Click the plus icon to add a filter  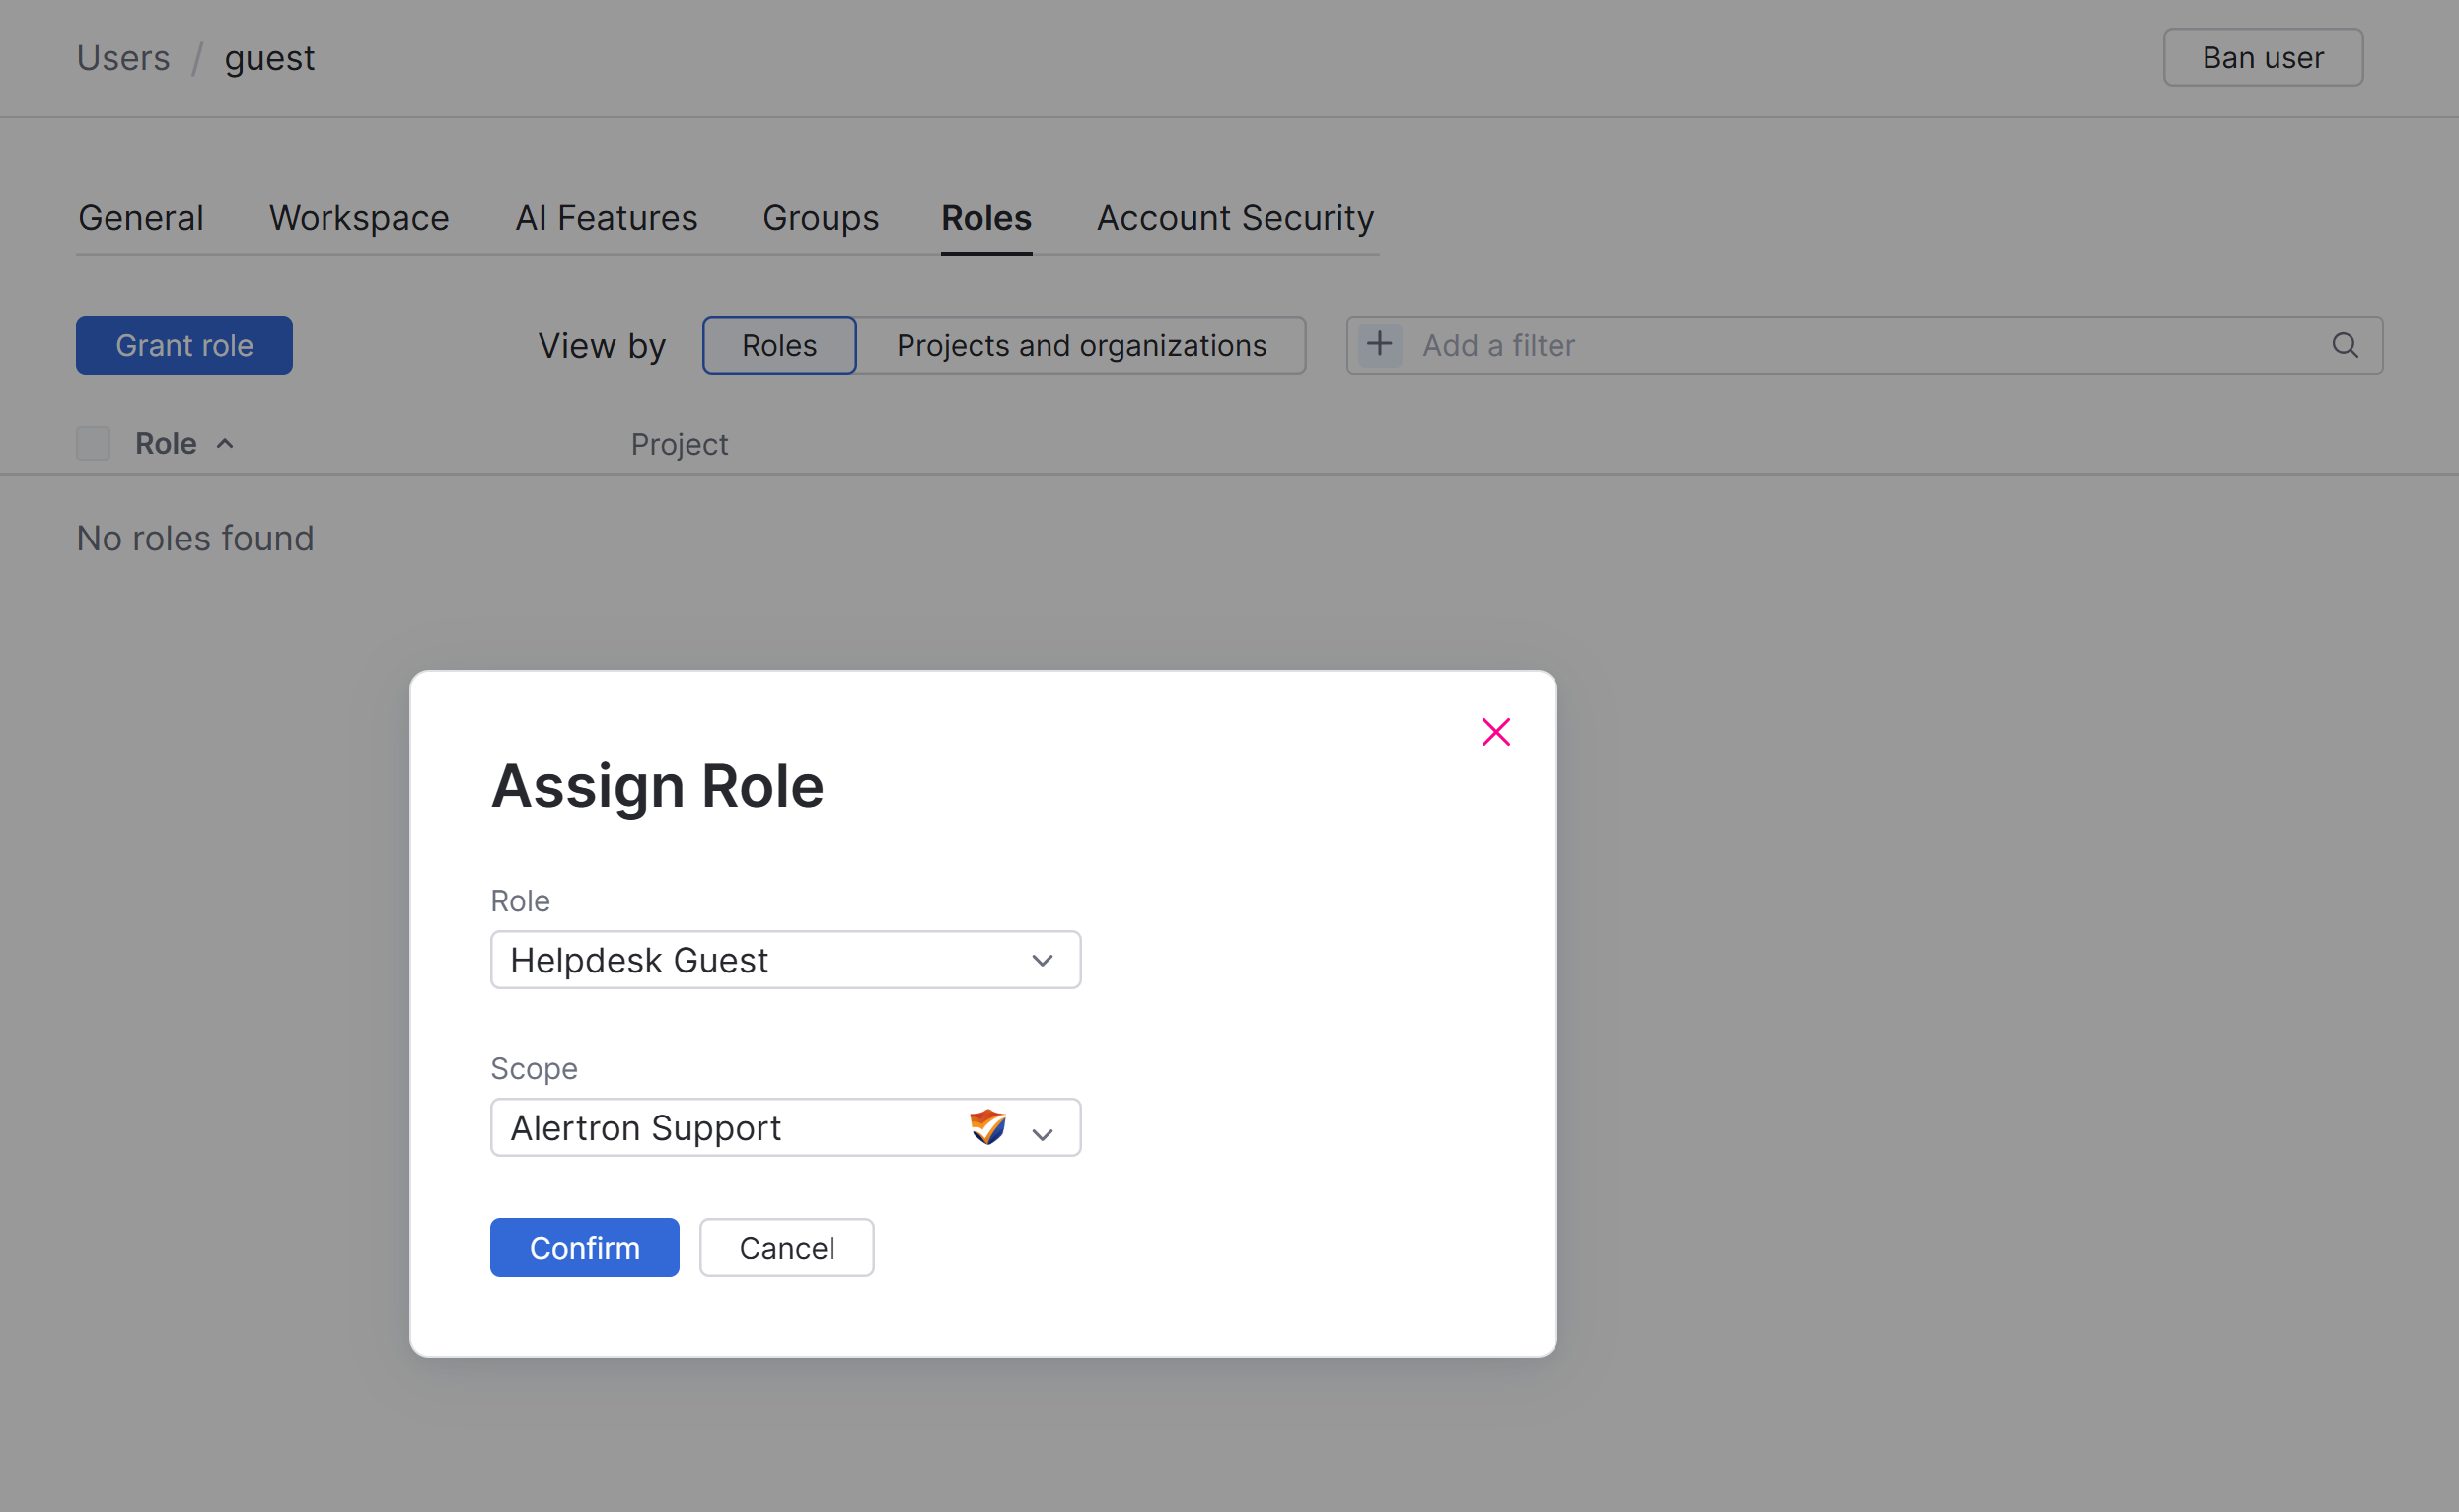pos(1380,345)
